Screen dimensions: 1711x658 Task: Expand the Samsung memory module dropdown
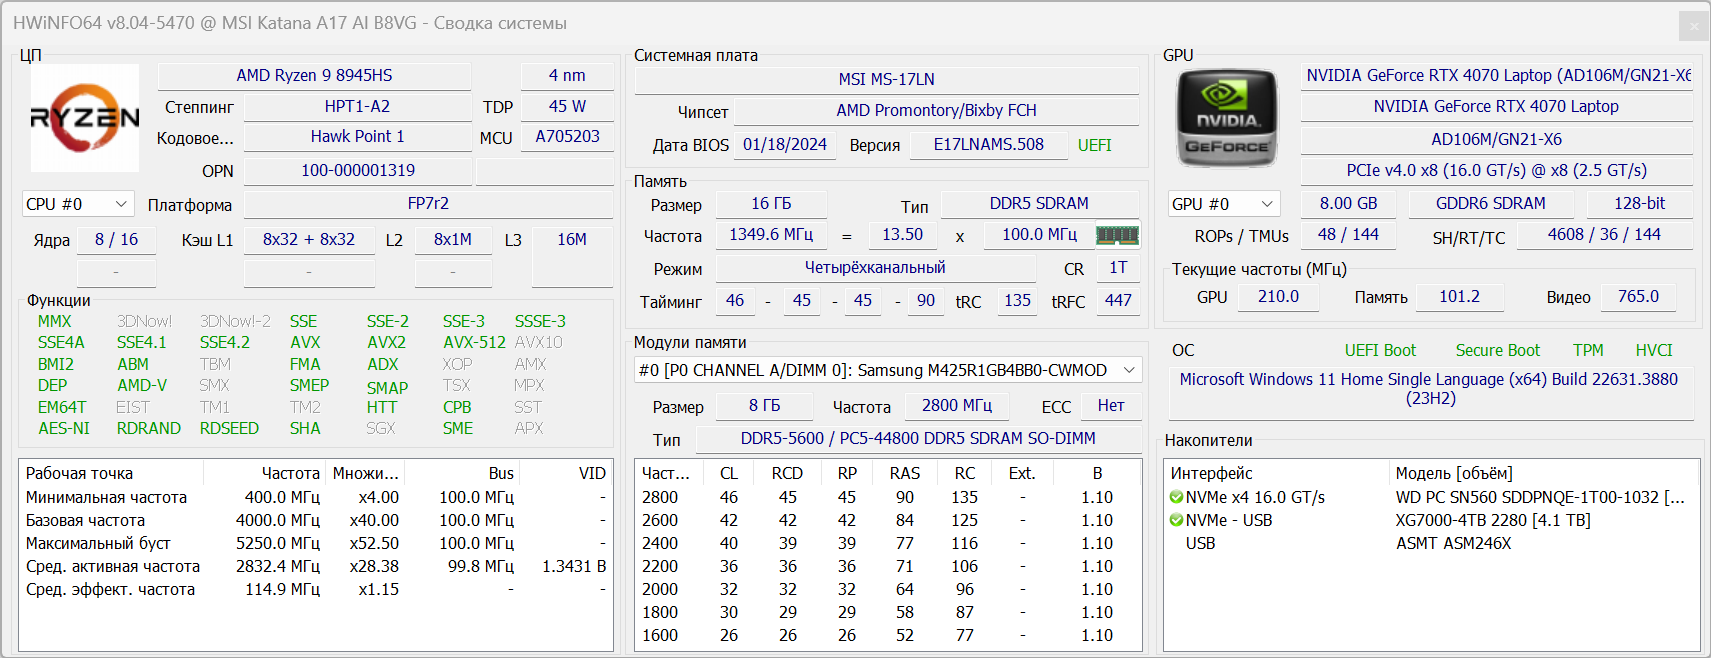1129,370
